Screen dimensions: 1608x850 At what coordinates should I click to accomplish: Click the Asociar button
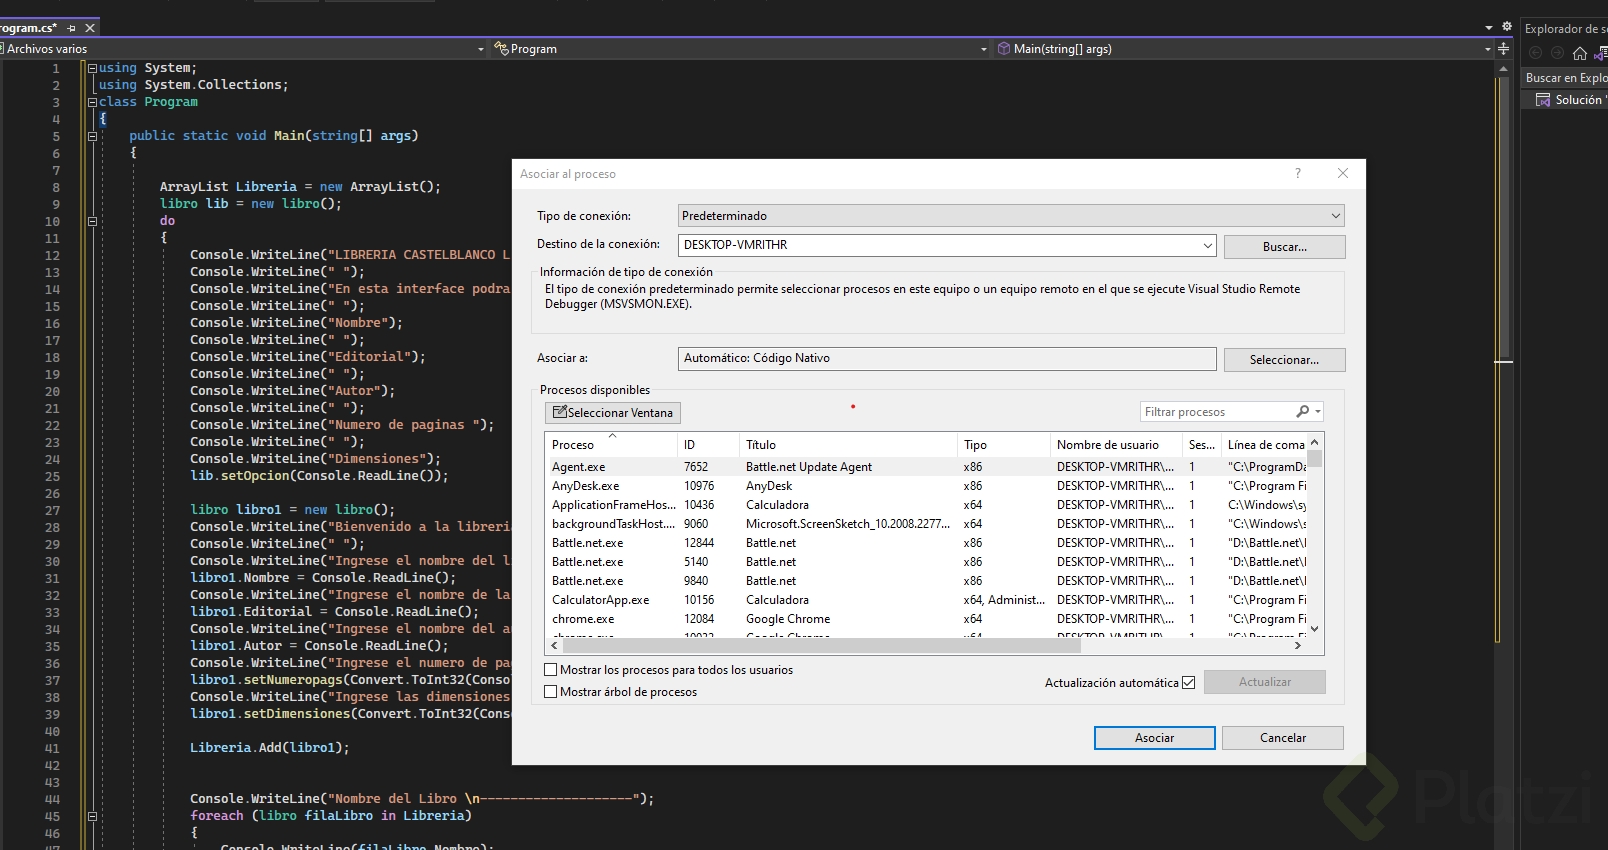coord(1154,738)
